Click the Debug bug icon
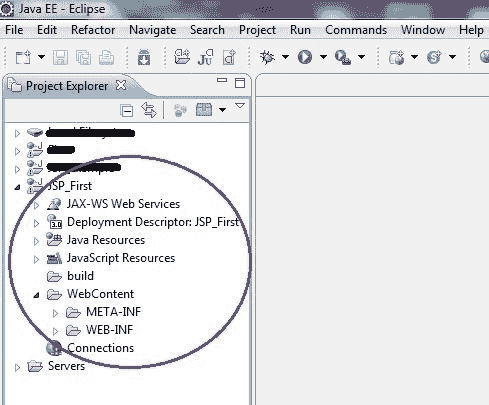The image size is (489, 405). pyautogui.click(x=267, y=57)
